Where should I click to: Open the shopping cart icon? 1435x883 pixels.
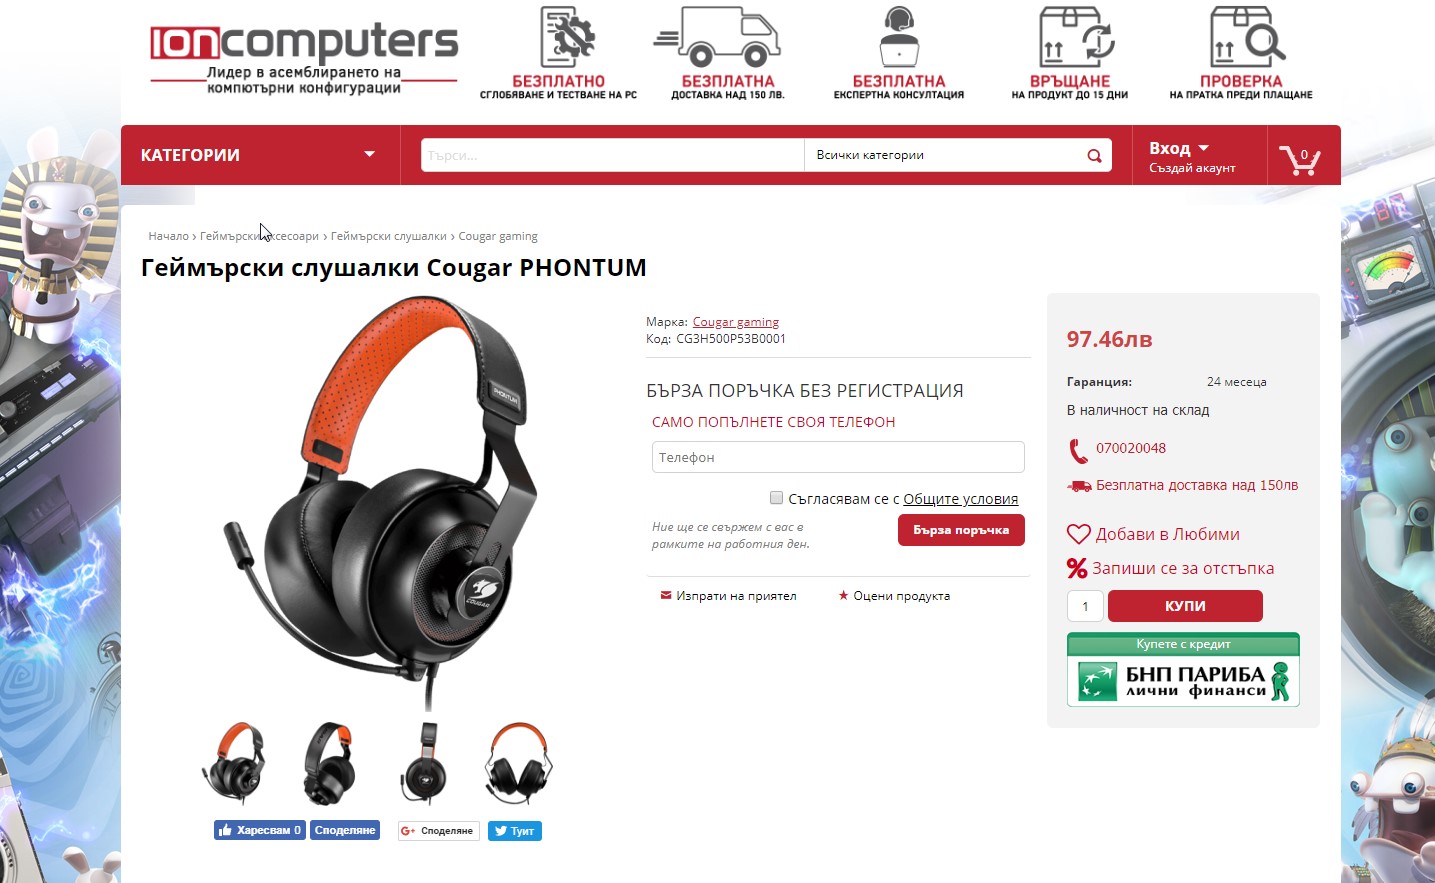(1300, 158)
